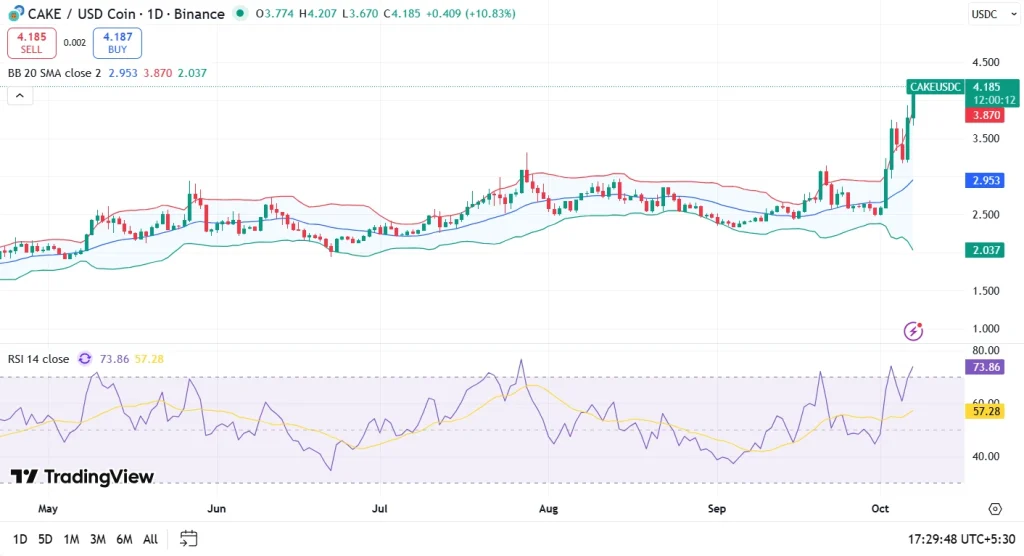1024x556 pixels.
Task: Select the 1D time range
Action: pyautogui.click(x=20, y=539)
